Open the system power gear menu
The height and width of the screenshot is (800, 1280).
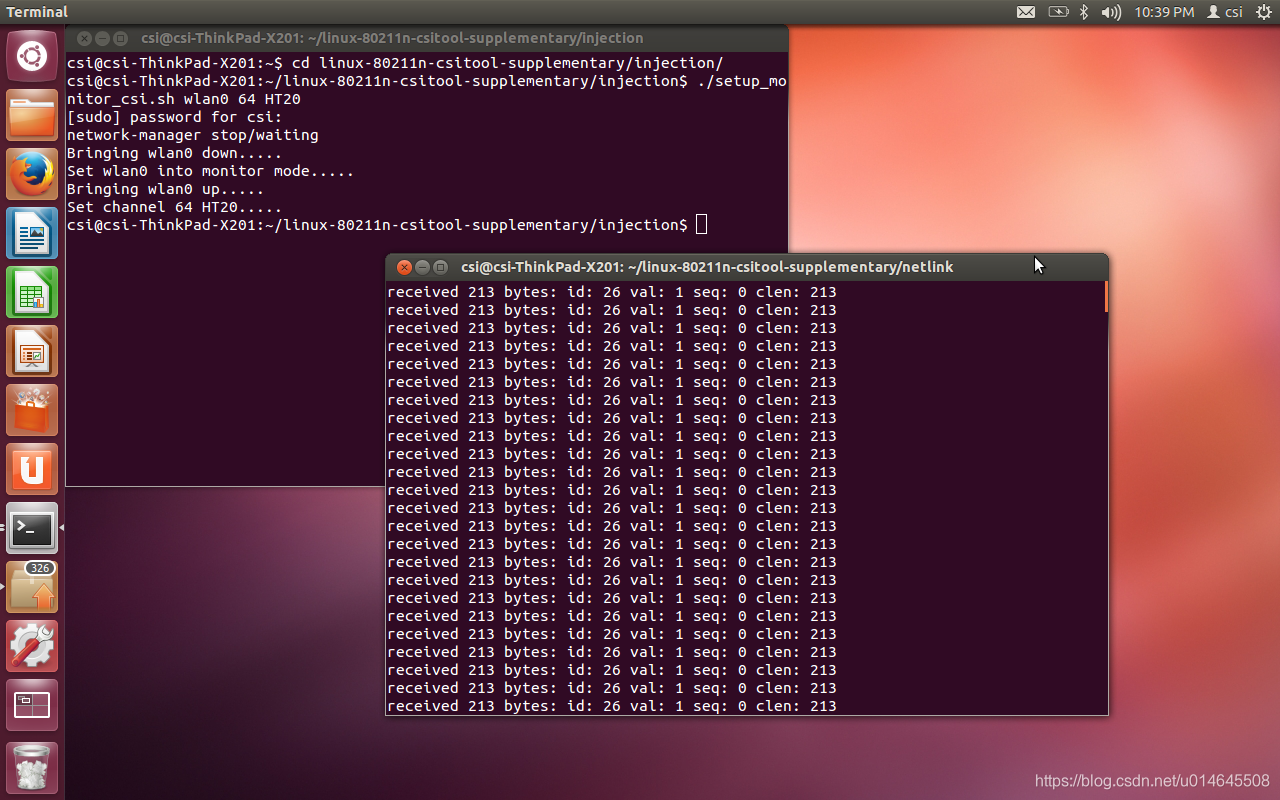[x=1262, y=12]
